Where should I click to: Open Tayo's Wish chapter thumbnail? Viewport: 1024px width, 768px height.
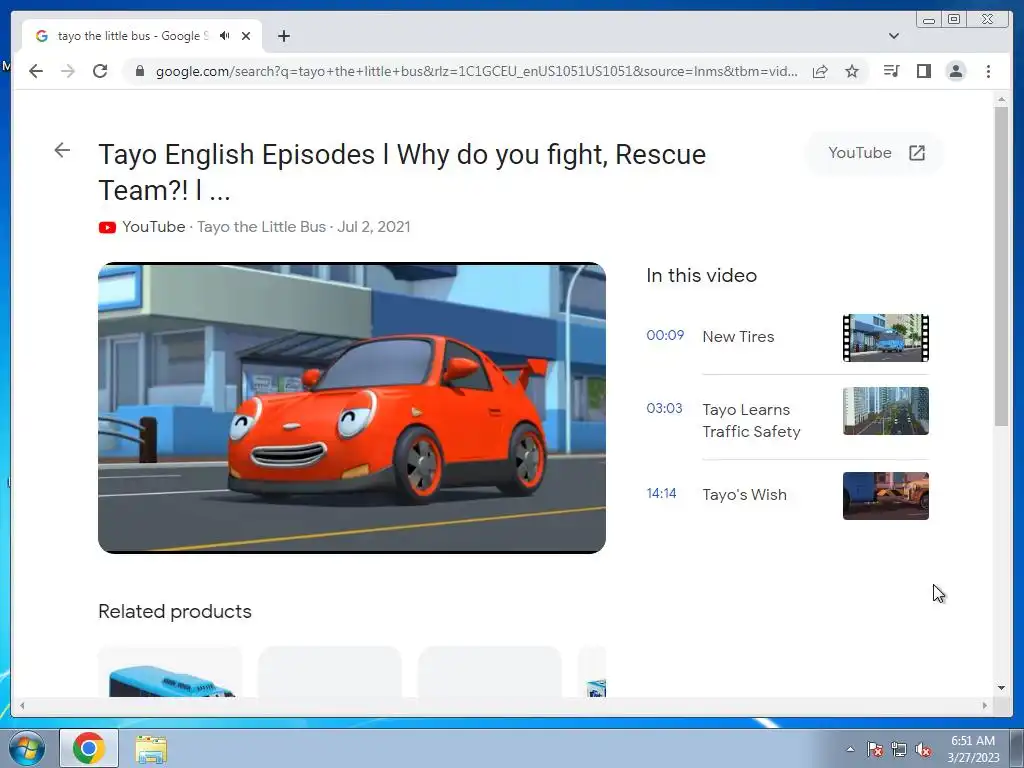tap(886, 496)
